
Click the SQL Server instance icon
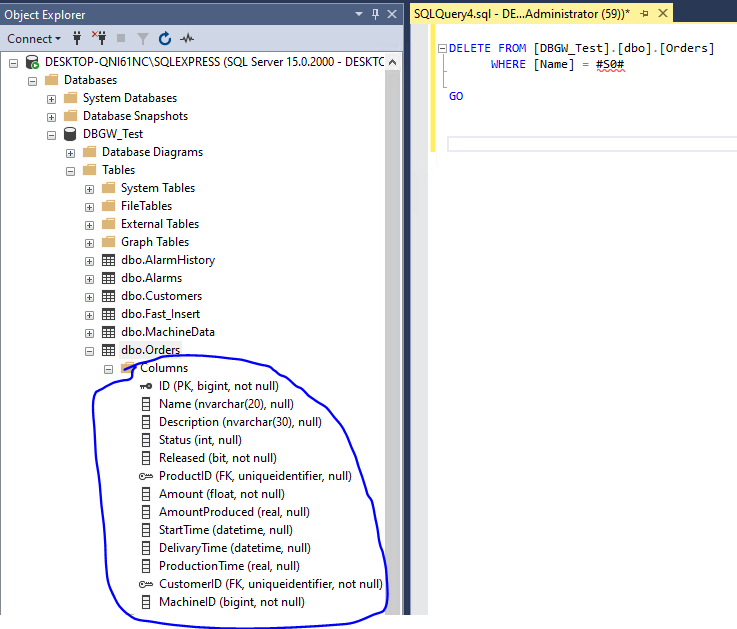point(32,62)
